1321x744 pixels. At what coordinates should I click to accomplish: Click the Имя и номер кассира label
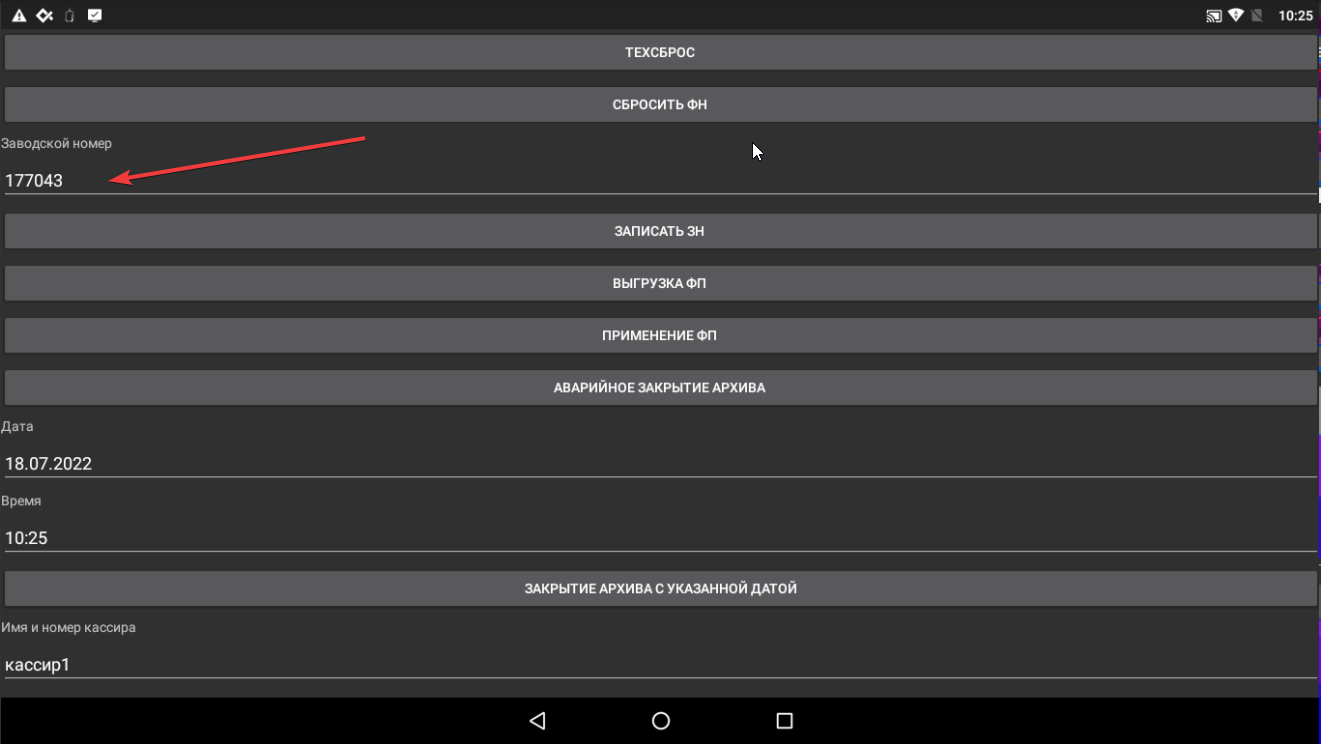[69, 628]
